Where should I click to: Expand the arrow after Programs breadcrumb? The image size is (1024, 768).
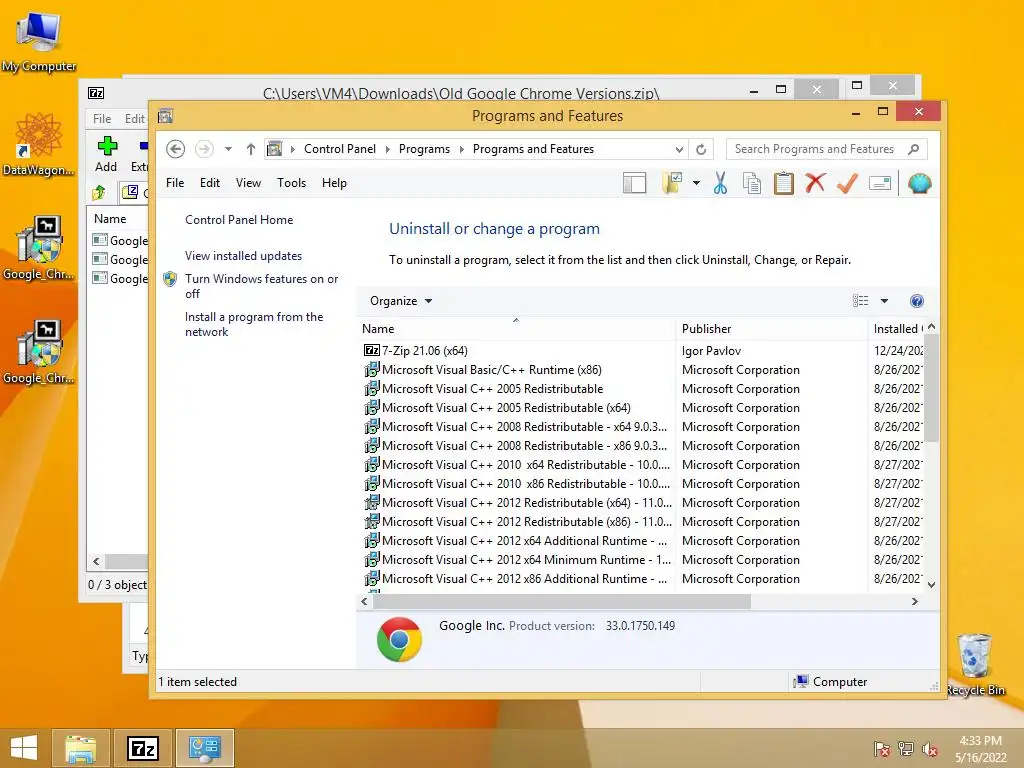tap(462, 150)
